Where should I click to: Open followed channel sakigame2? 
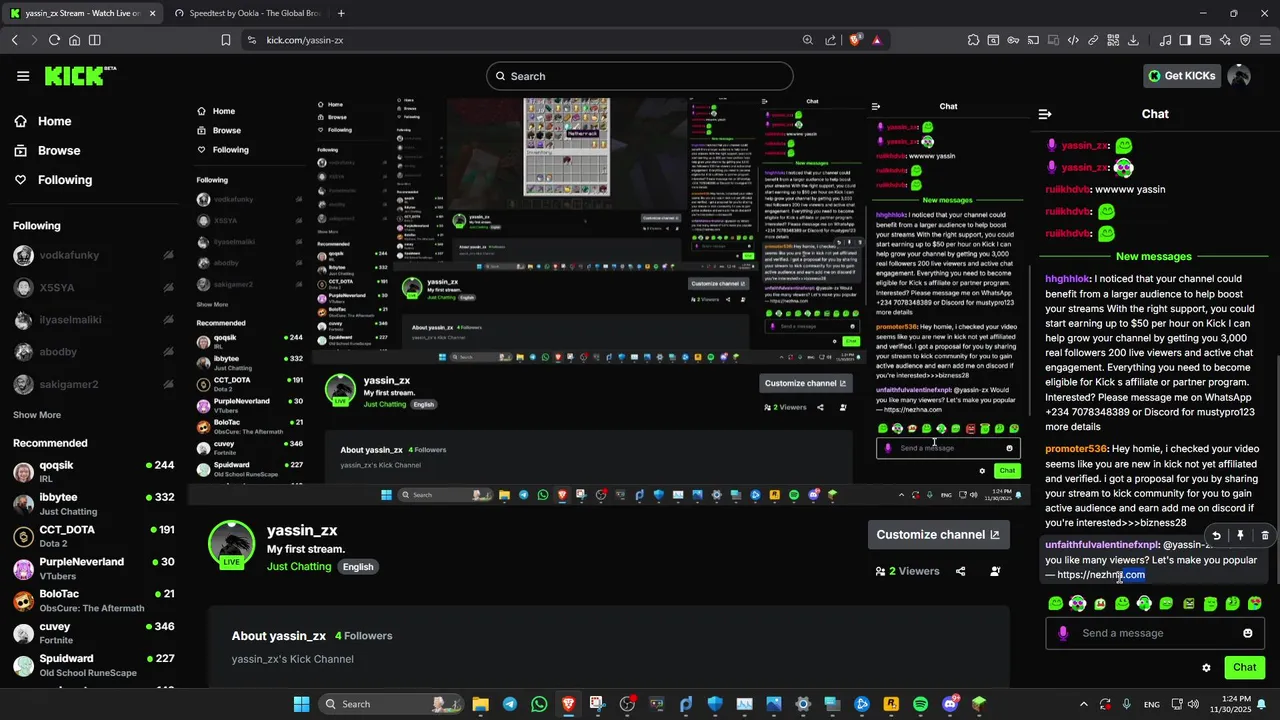[x=94, y=384]
